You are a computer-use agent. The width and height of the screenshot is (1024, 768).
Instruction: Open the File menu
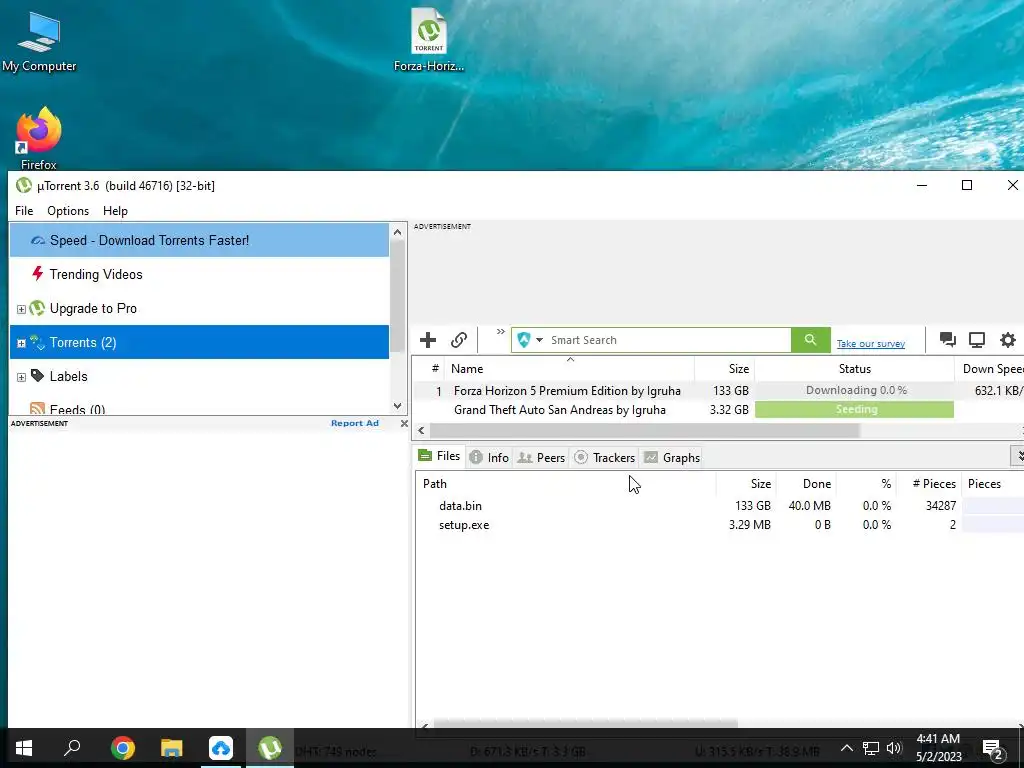[x=24, y=211]
